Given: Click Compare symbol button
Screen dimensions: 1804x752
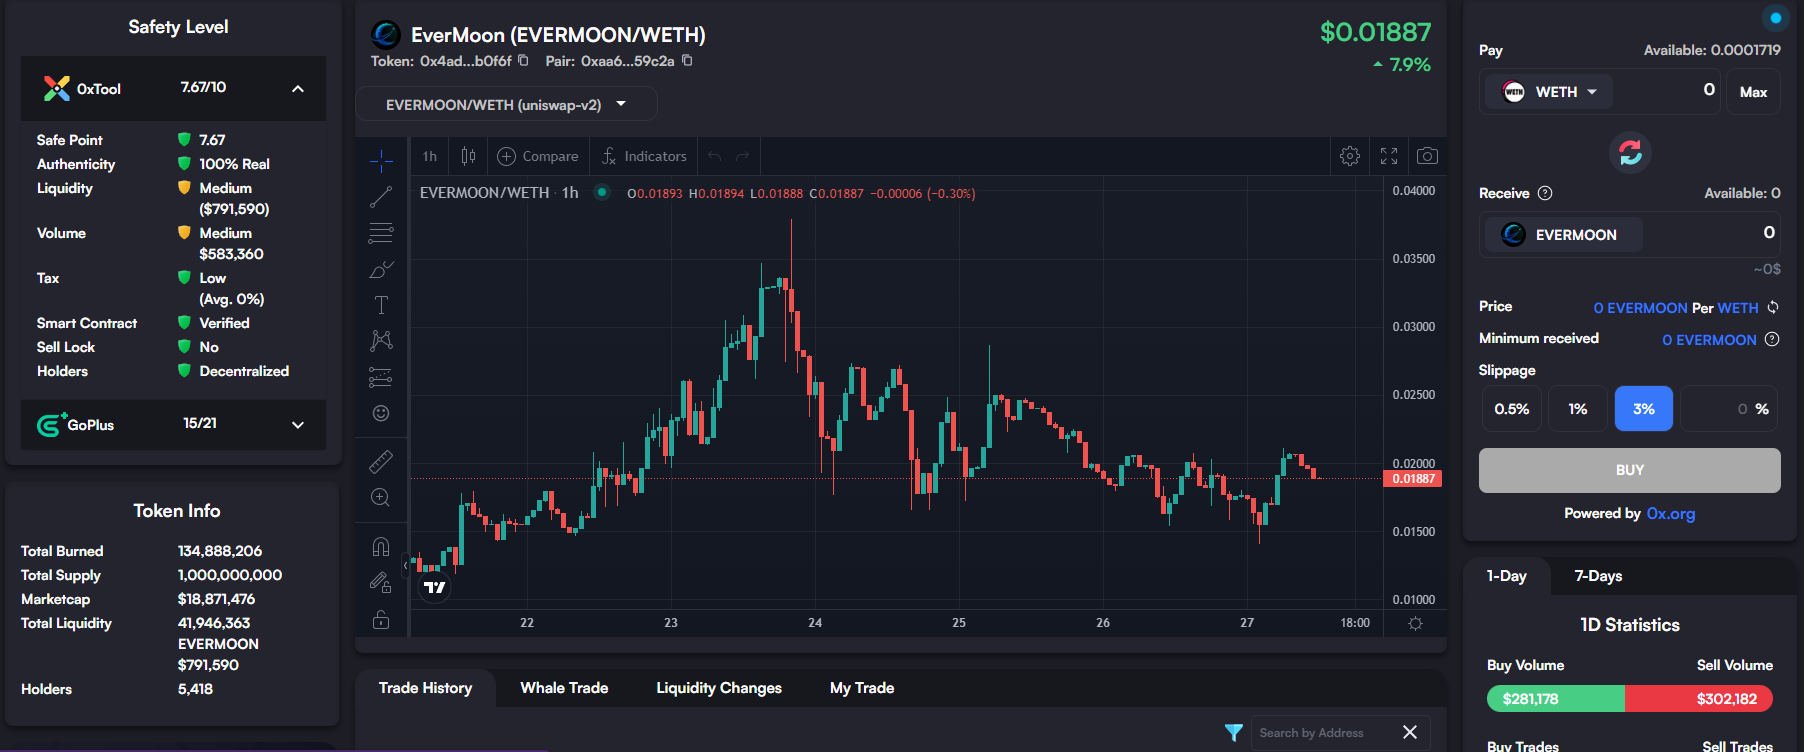Looking at the screenshot, I should 538,156.
